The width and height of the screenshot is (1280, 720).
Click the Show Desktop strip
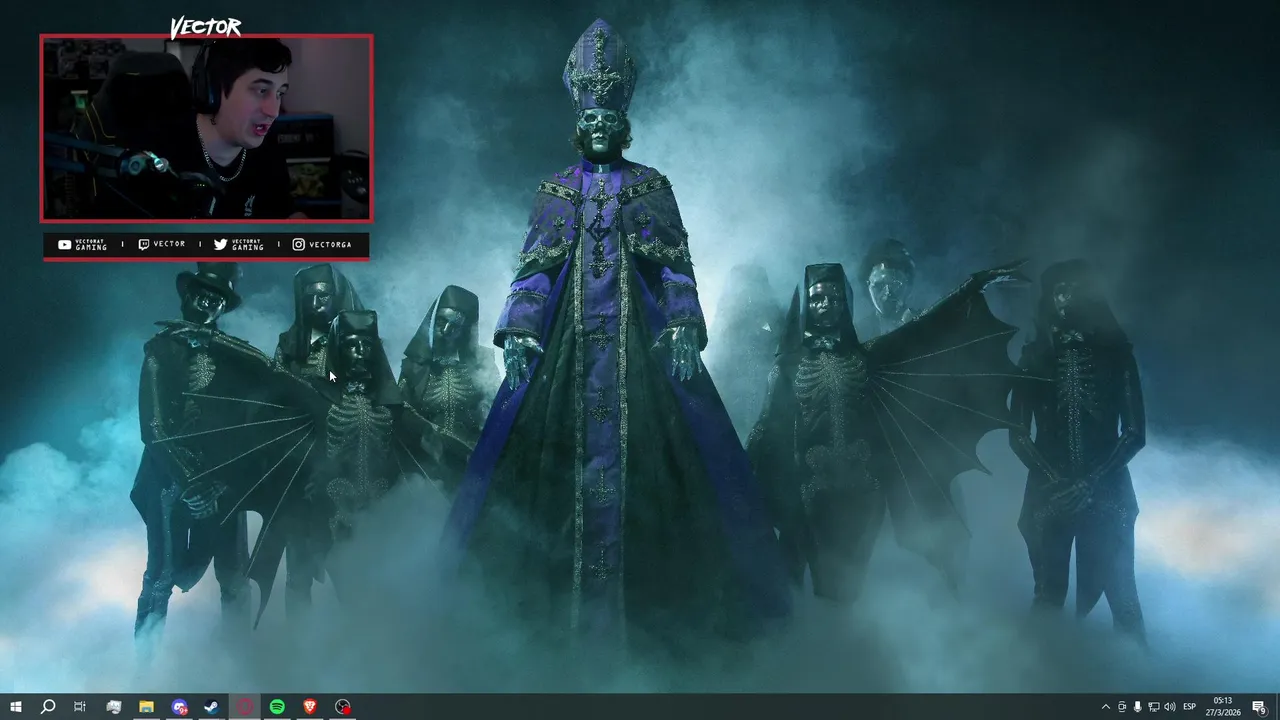(x=1277, y=707)
